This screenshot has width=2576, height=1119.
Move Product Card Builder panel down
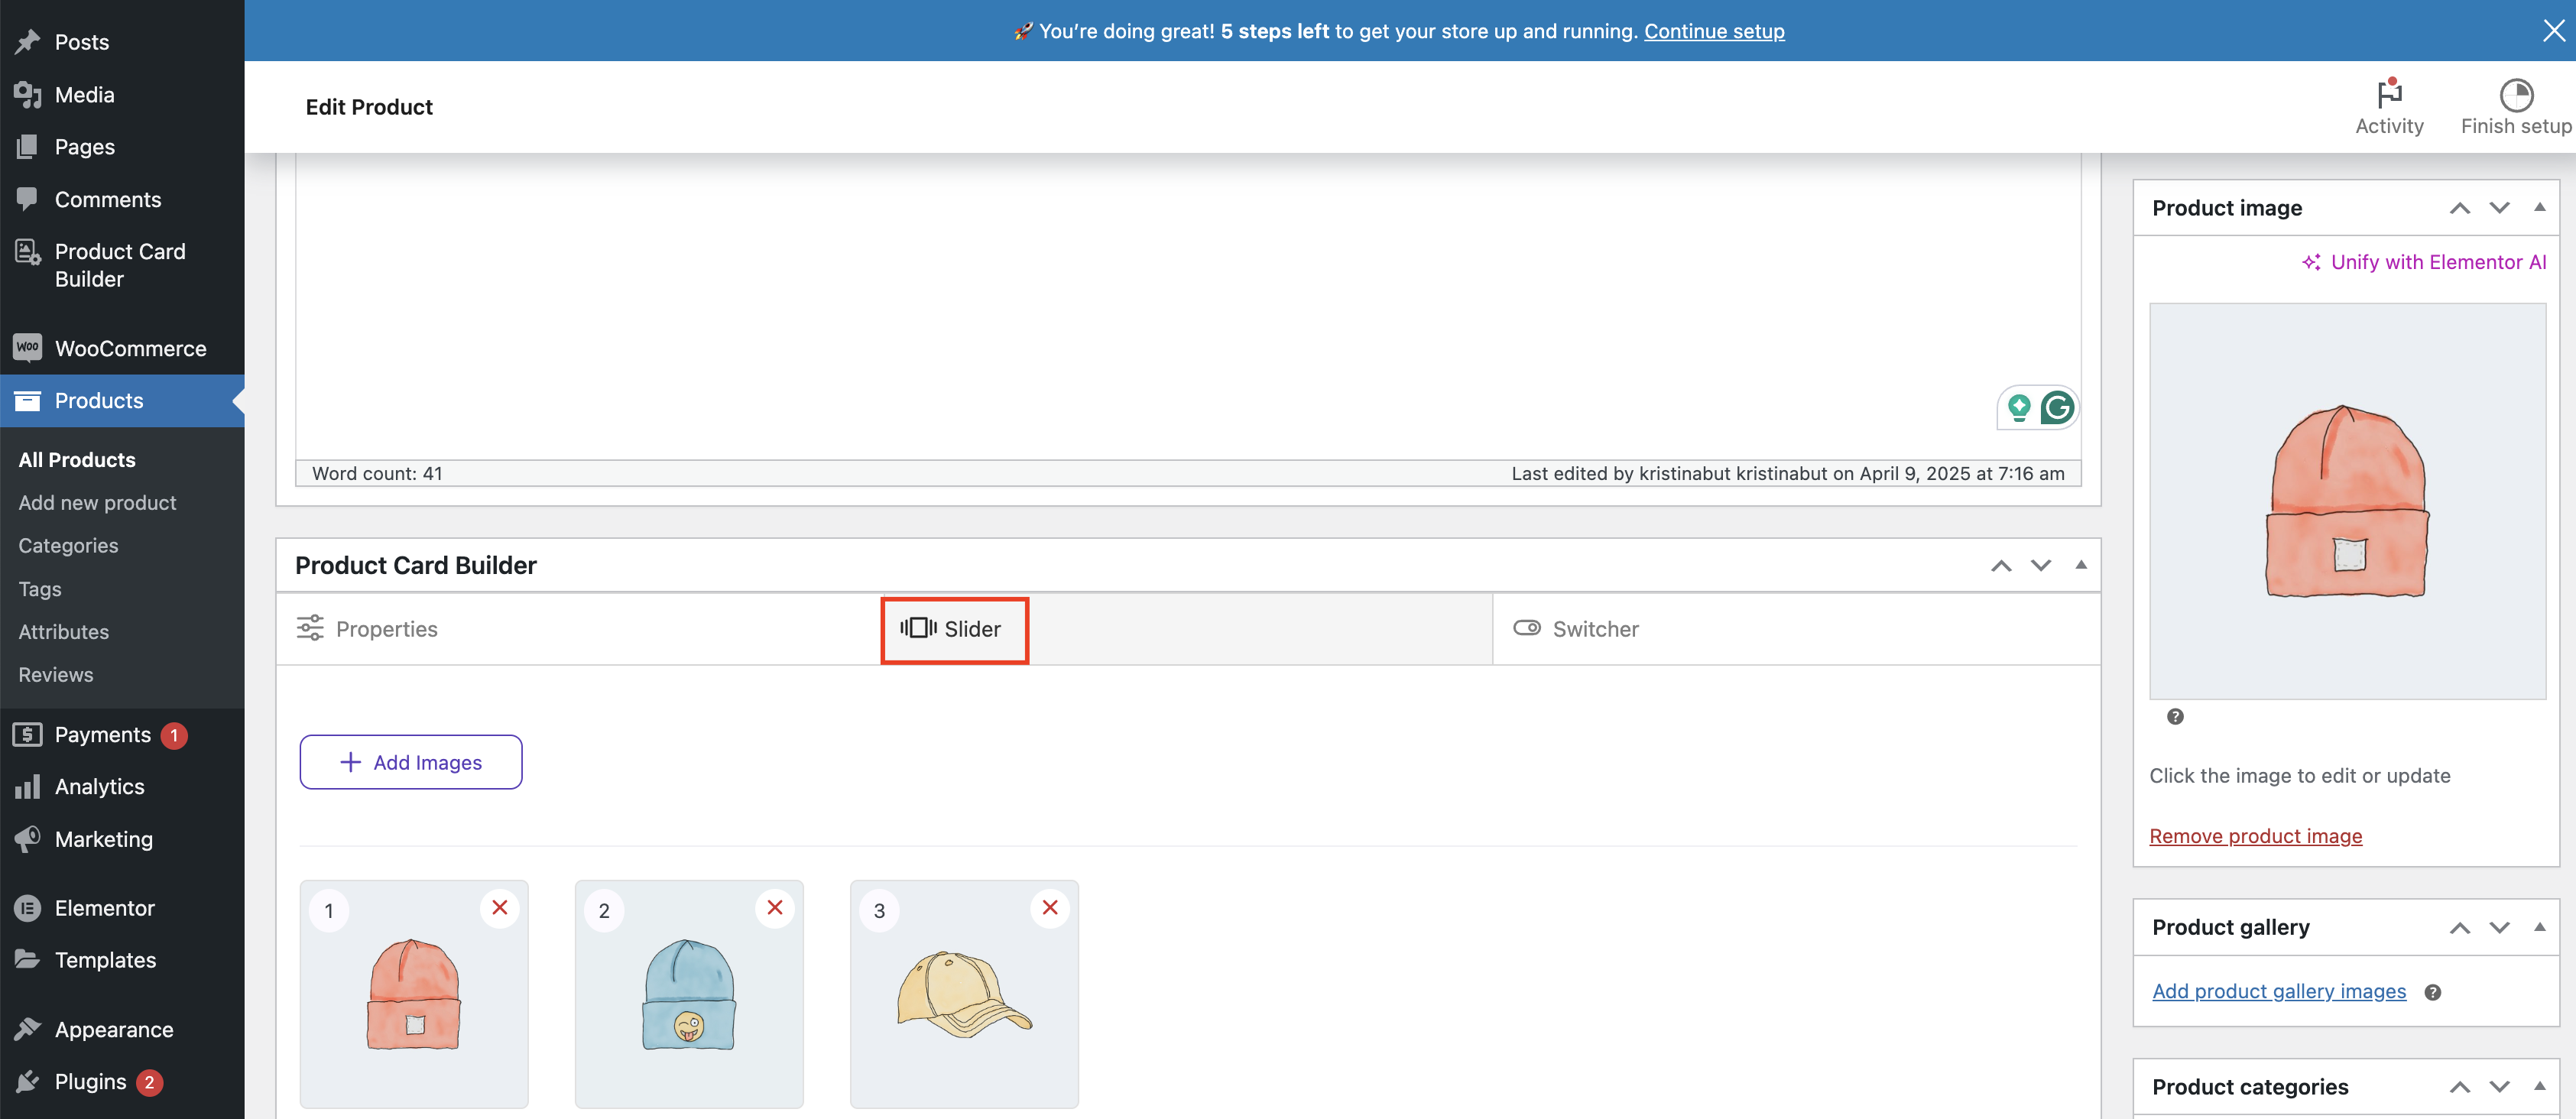click(2040, 565)
